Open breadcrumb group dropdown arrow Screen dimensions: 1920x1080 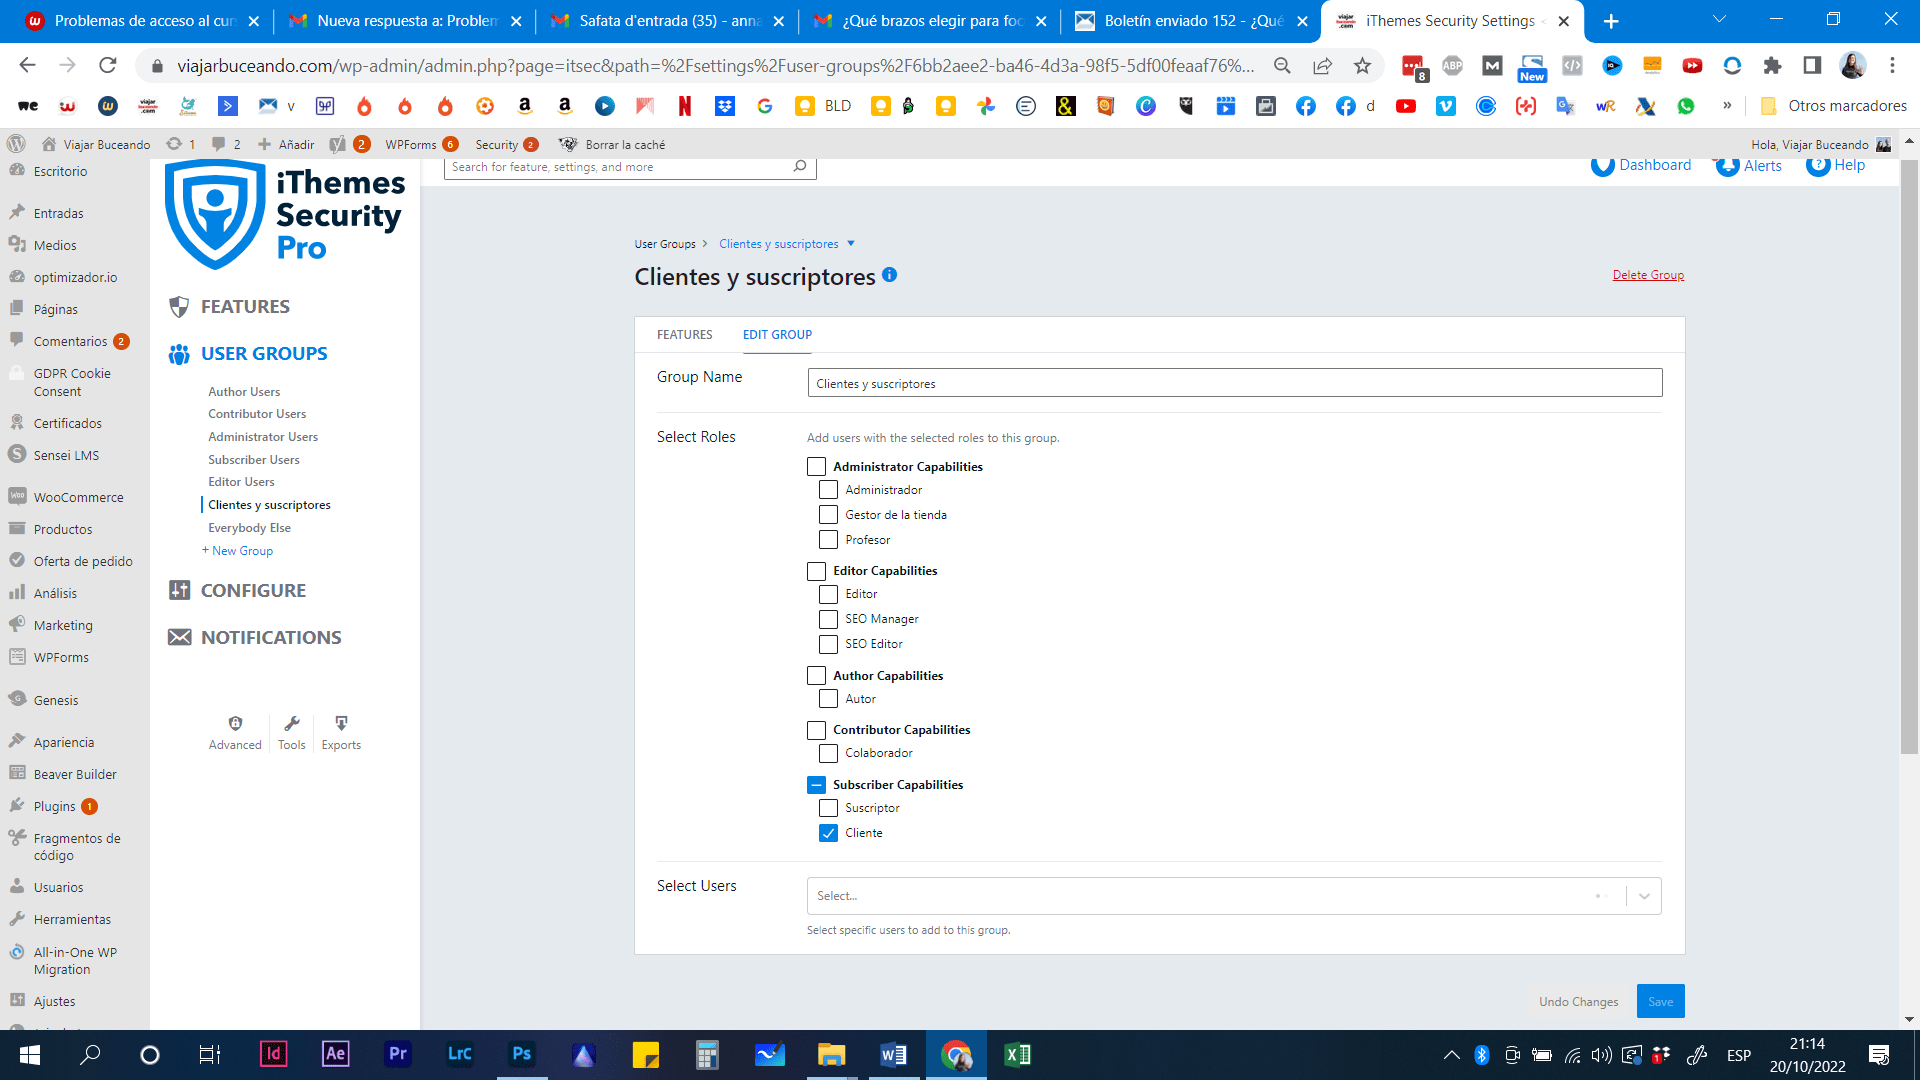(851, 244)
